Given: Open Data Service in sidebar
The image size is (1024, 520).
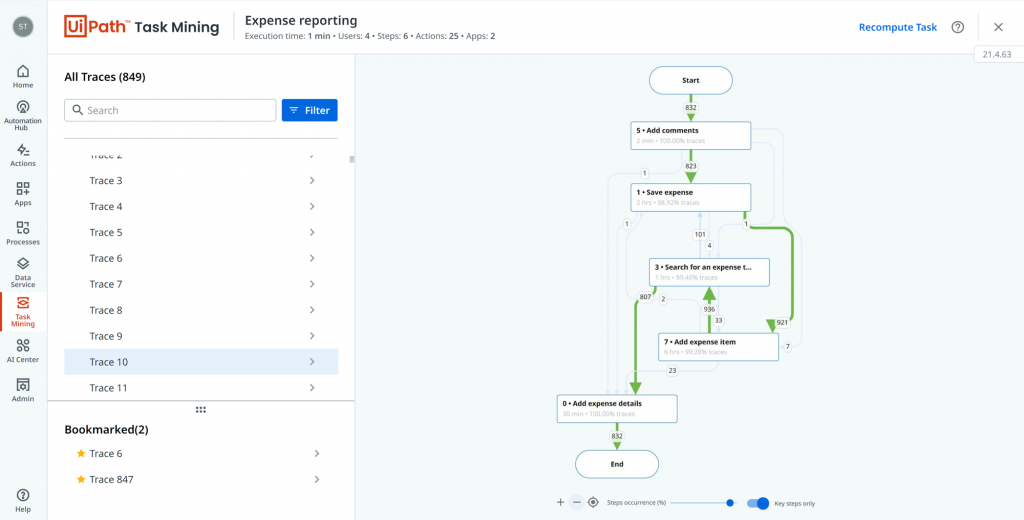Looking at the screenshot, I should coord(24,272).
